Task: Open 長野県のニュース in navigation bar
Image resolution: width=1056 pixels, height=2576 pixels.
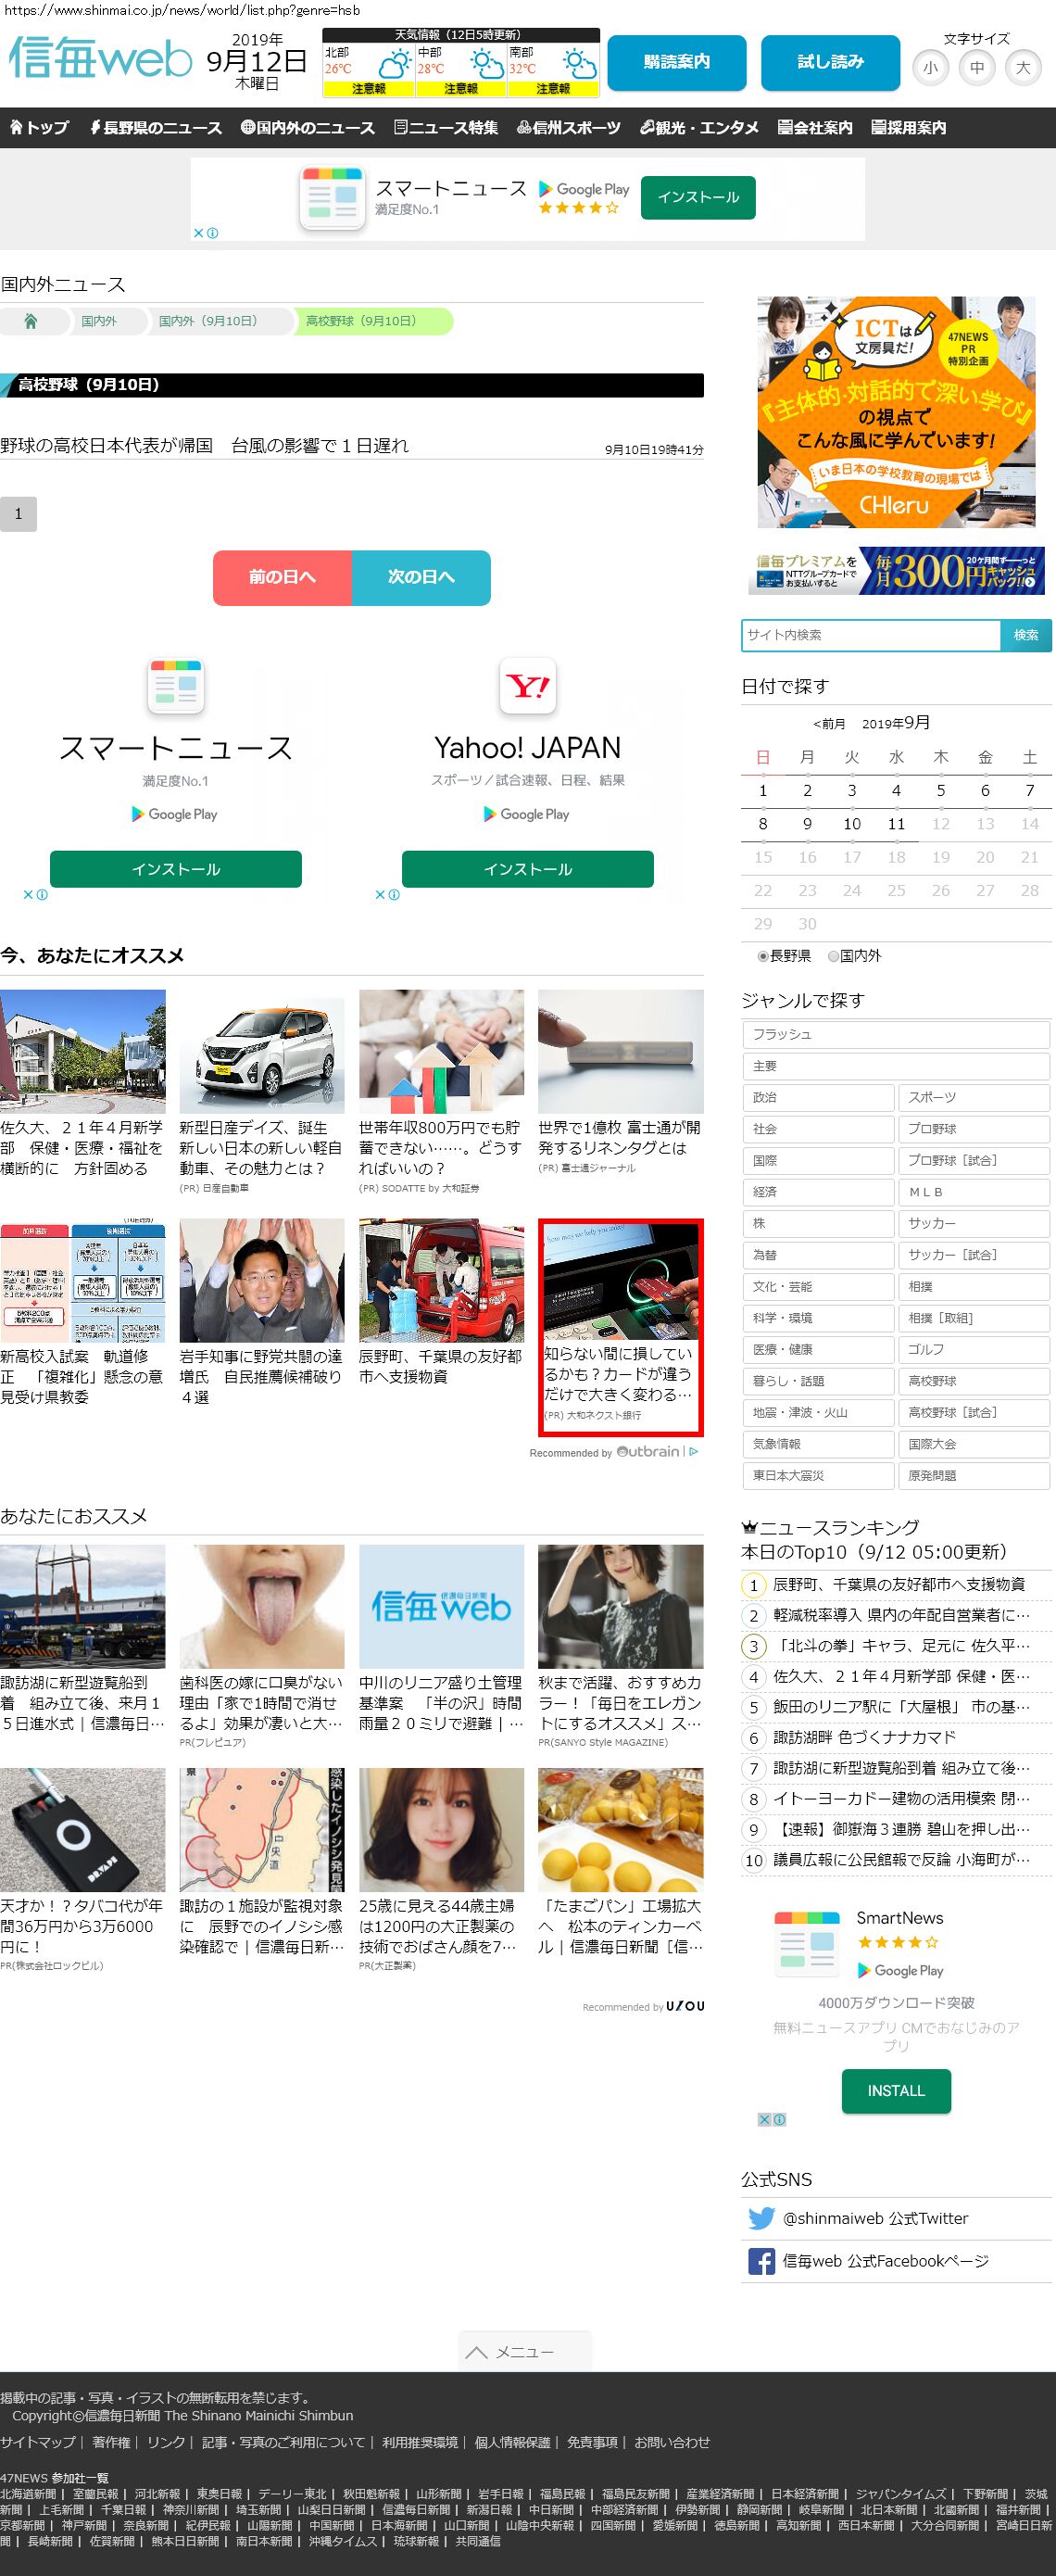Action: coord(156,128)
